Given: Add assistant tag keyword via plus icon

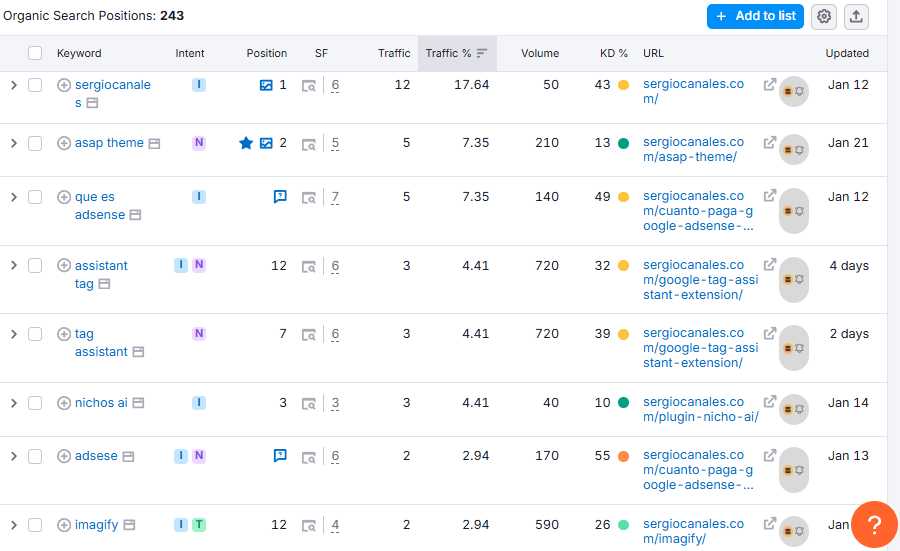Looking at the screenshot, I should pyautogui.click(x=64, y=265).
